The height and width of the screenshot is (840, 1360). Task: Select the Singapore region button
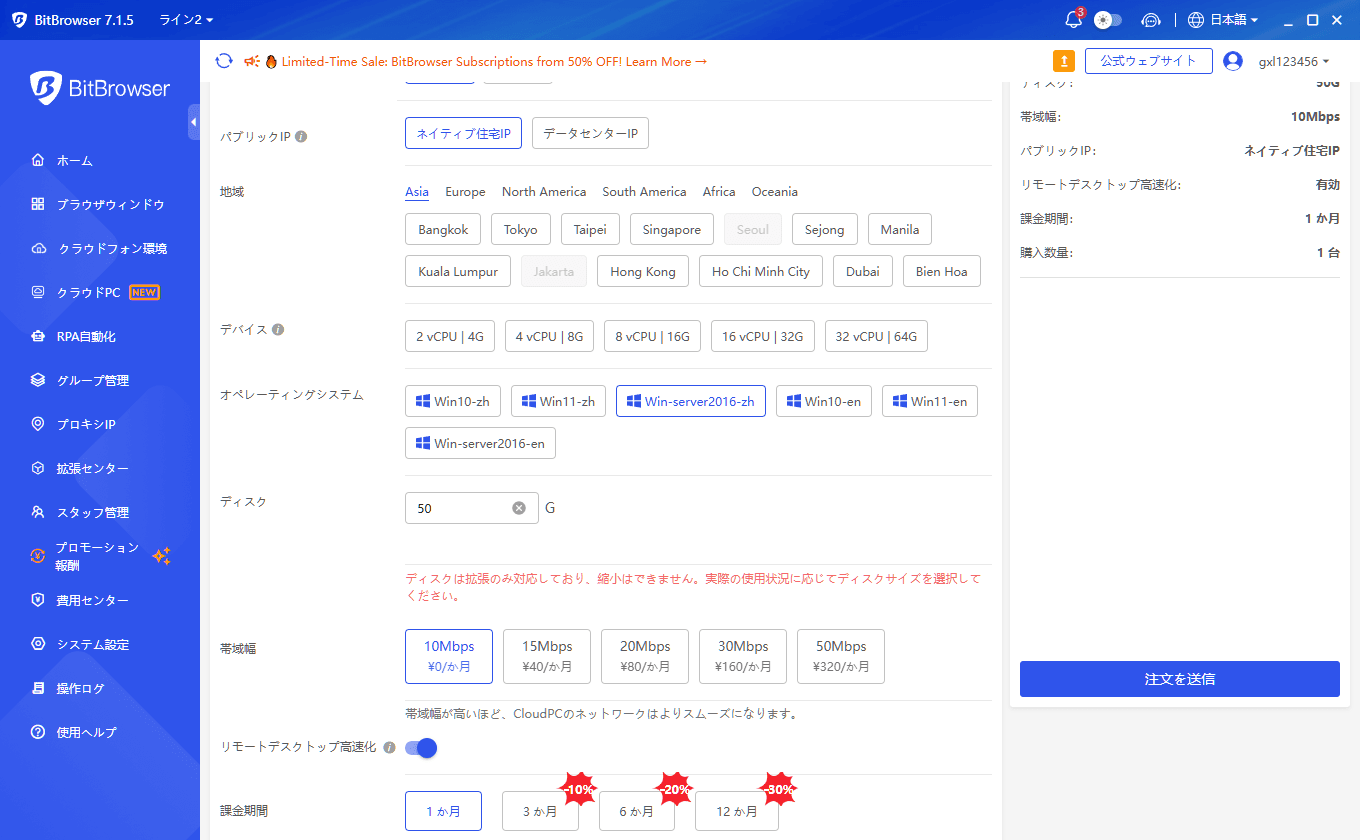pos(672,229)
